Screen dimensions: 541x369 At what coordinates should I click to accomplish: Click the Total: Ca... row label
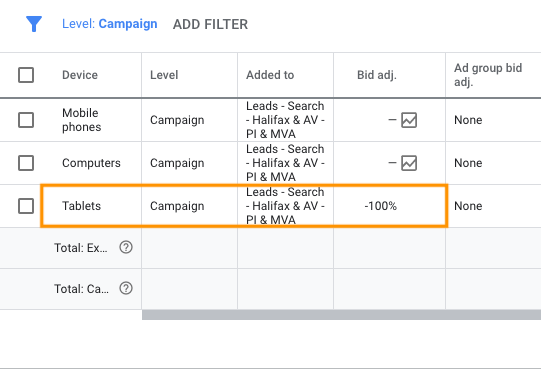pyautogui.click(x=81, y=289)
